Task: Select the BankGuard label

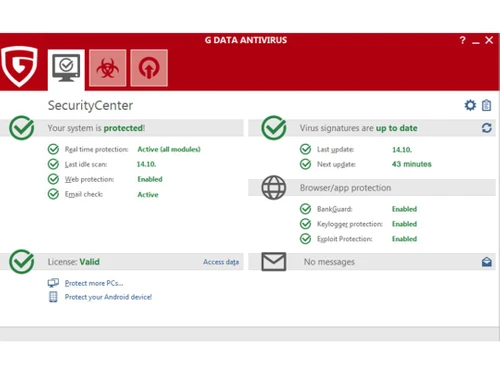Action: pos(334,209)
